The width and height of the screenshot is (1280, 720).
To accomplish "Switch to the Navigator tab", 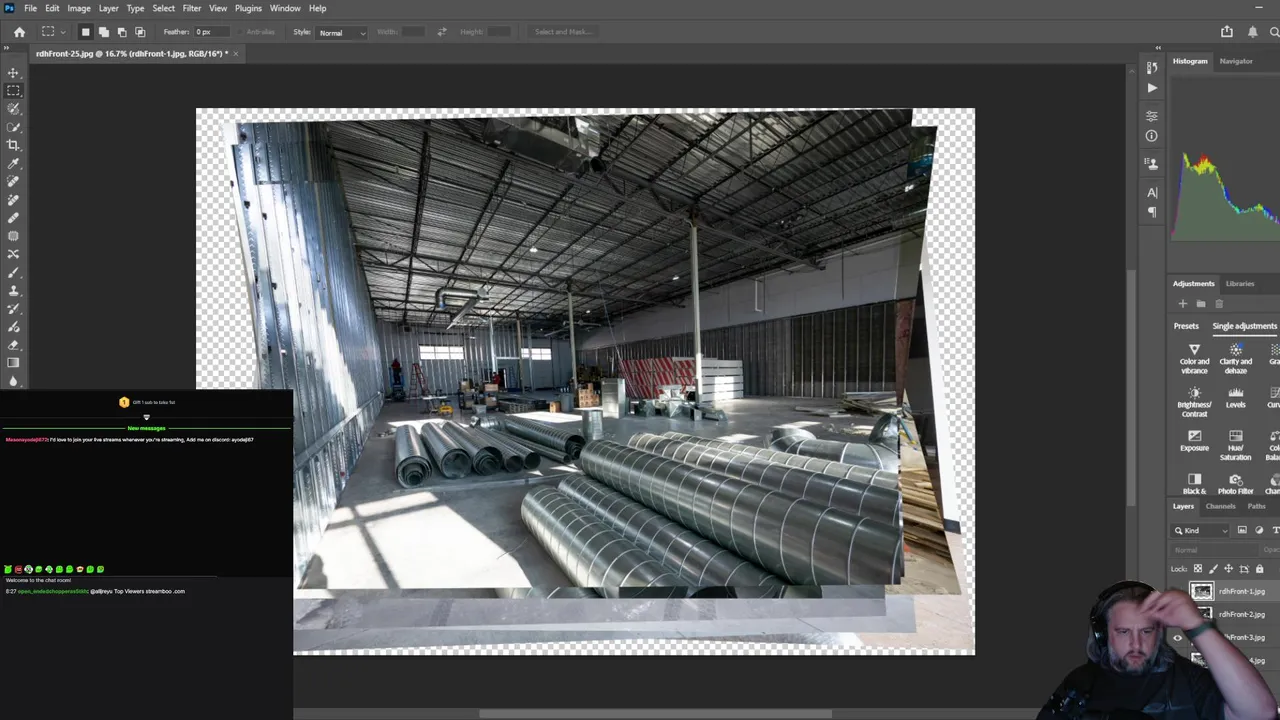I will pyautogui.click(x=1235, y=61).
